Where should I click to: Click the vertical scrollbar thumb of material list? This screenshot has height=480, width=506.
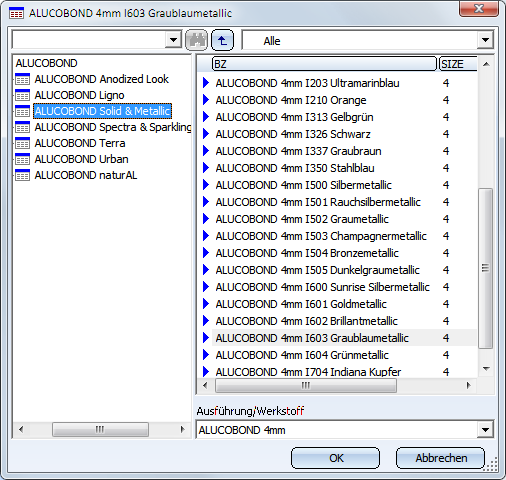click(x=485, y=268)
